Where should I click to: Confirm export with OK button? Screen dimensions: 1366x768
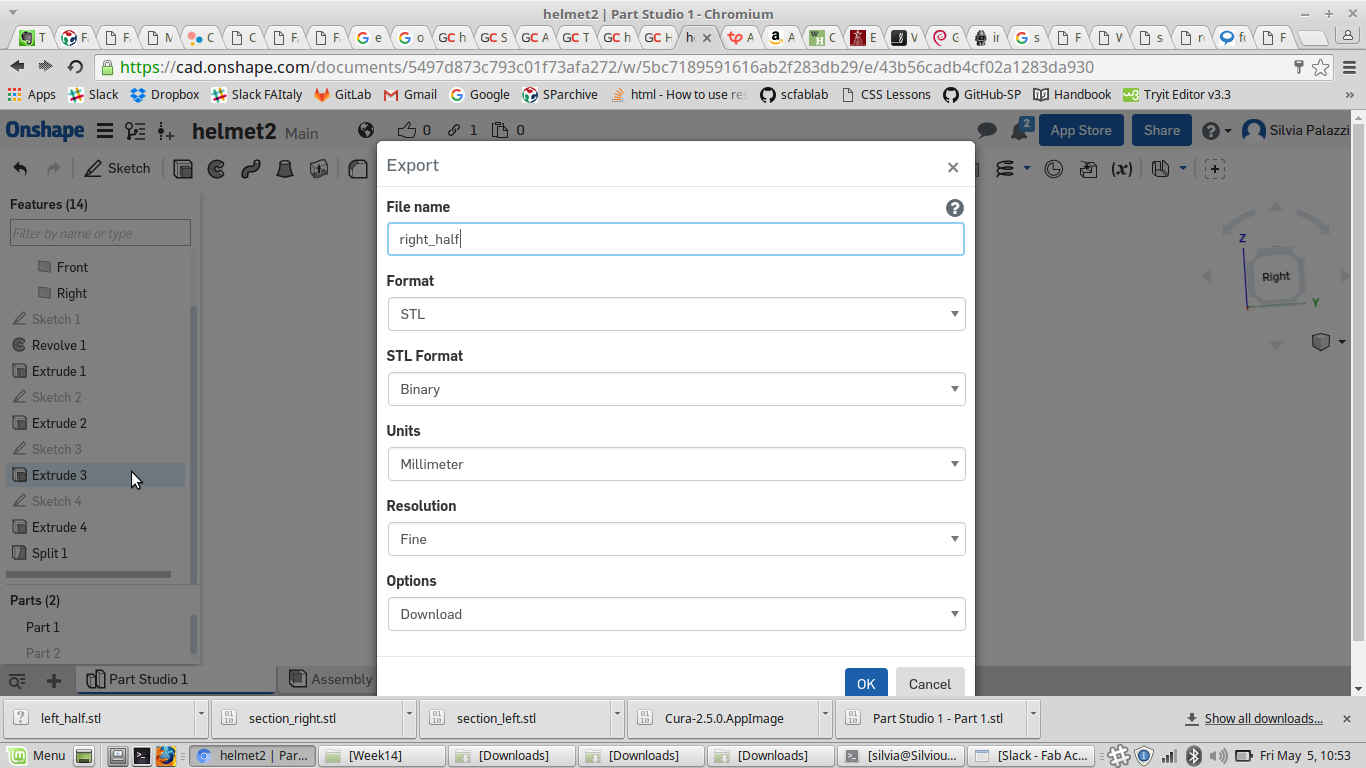(866, 684)
